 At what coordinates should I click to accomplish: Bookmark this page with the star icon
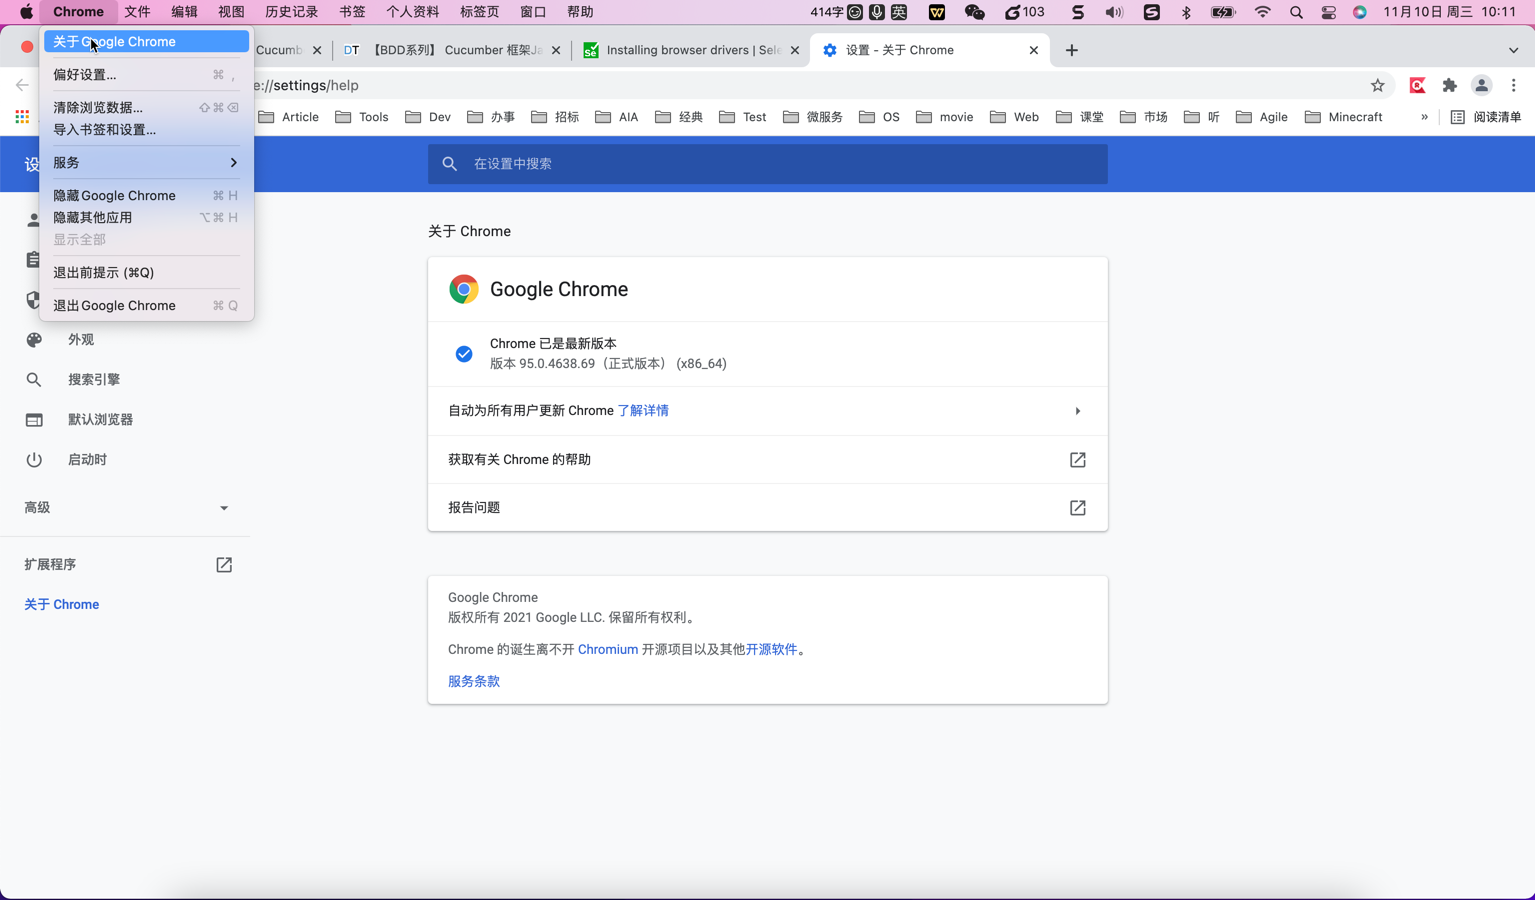[x=1378, y=86]
